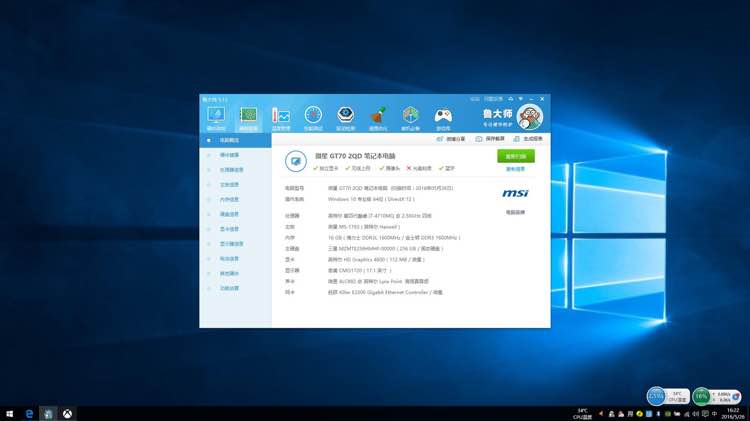Click the 34°C CPU temperature taskbar readout

(583, 414)
